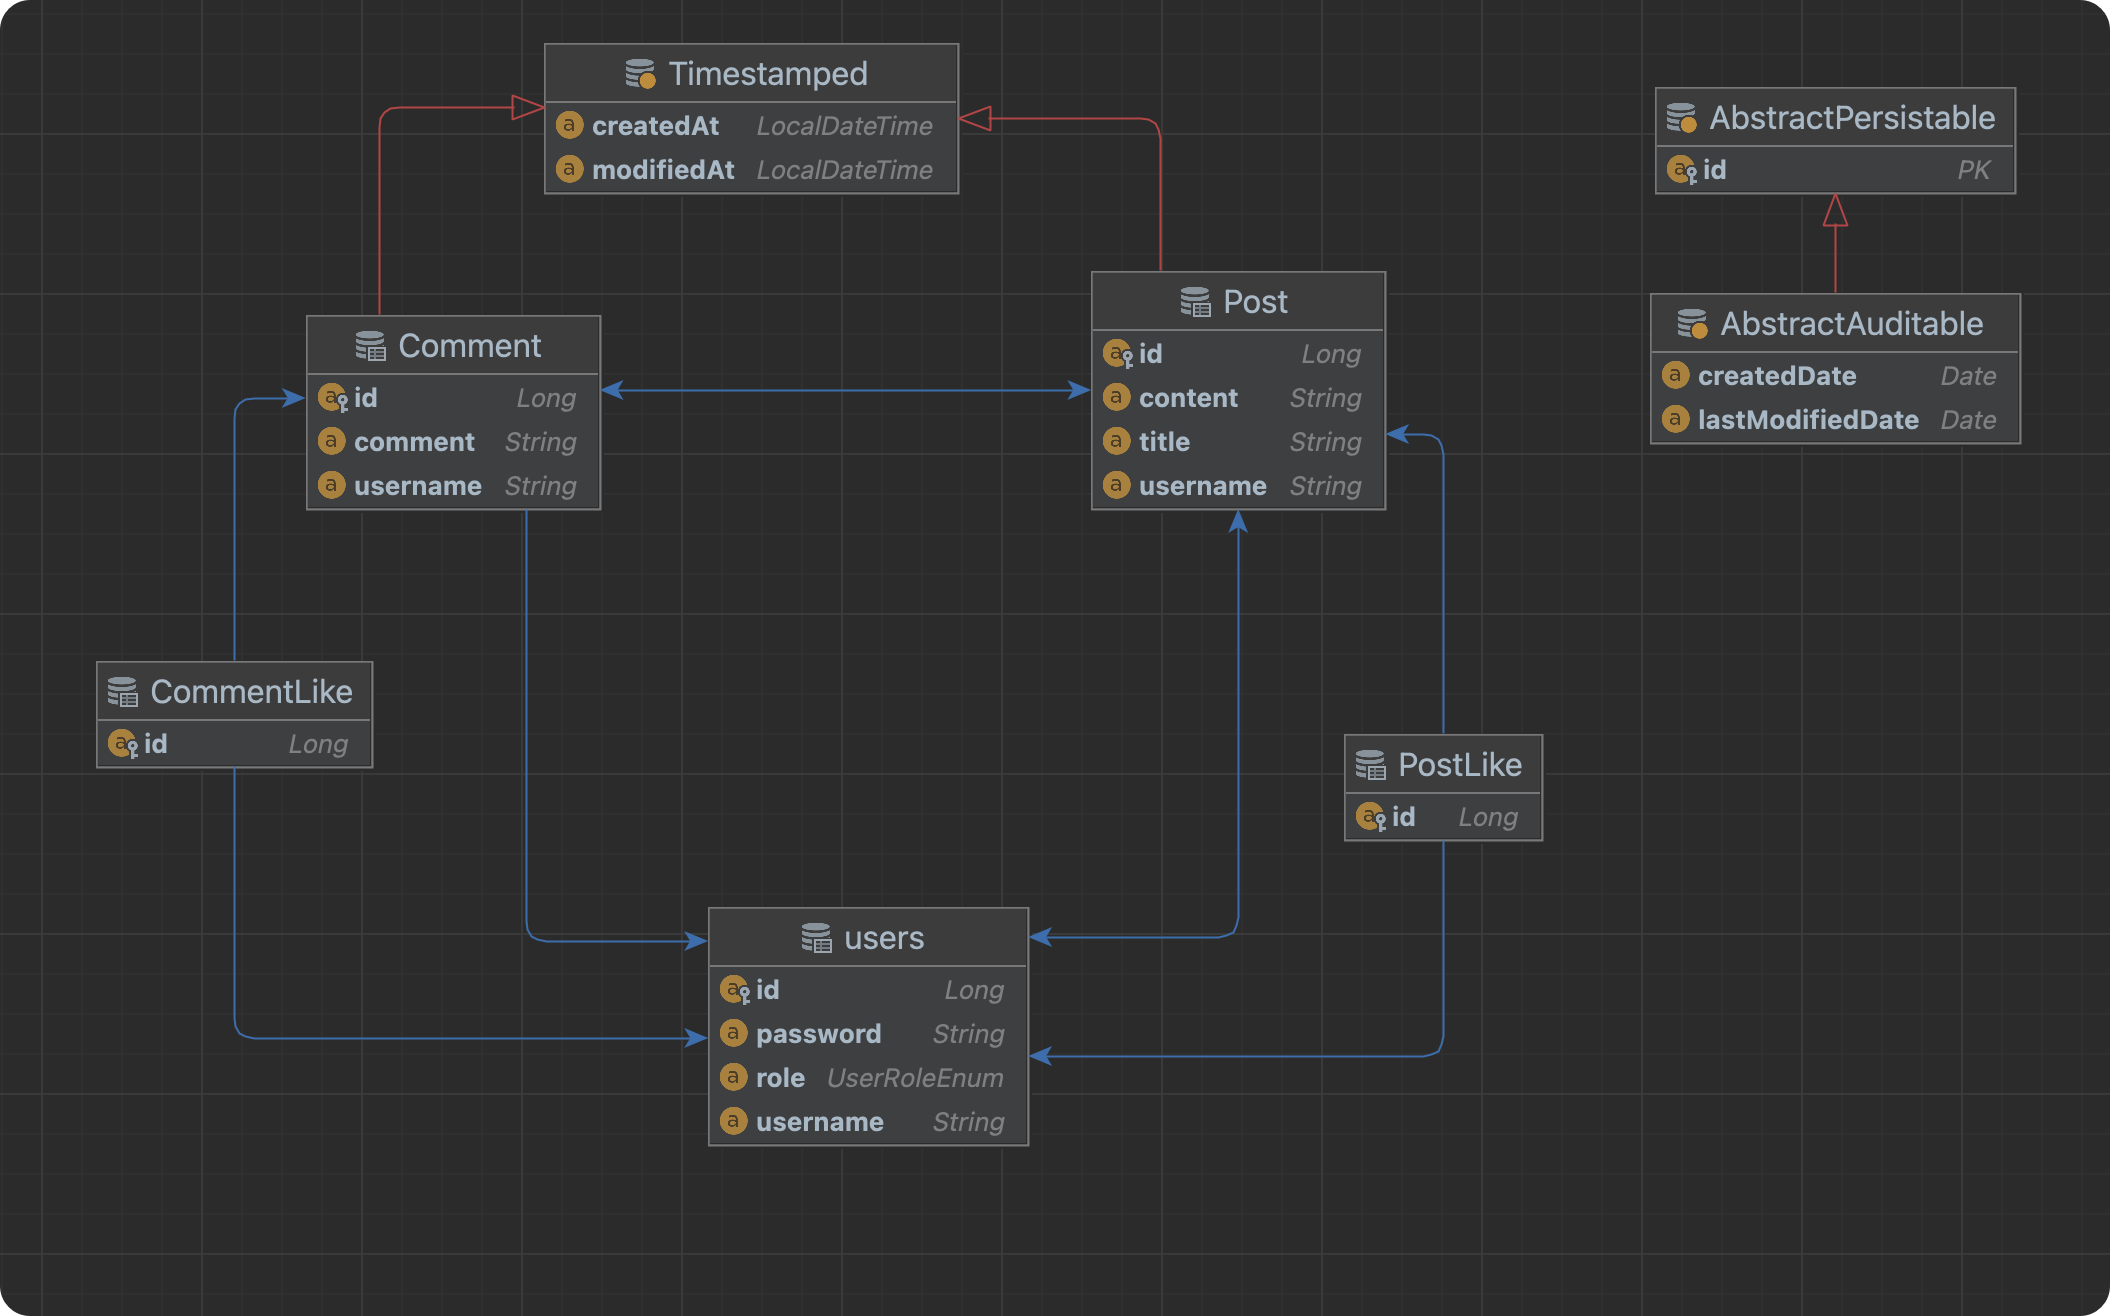Click the CommentLike table icon
This screenshot has width=2110, height=1316.
click(122, 692)
